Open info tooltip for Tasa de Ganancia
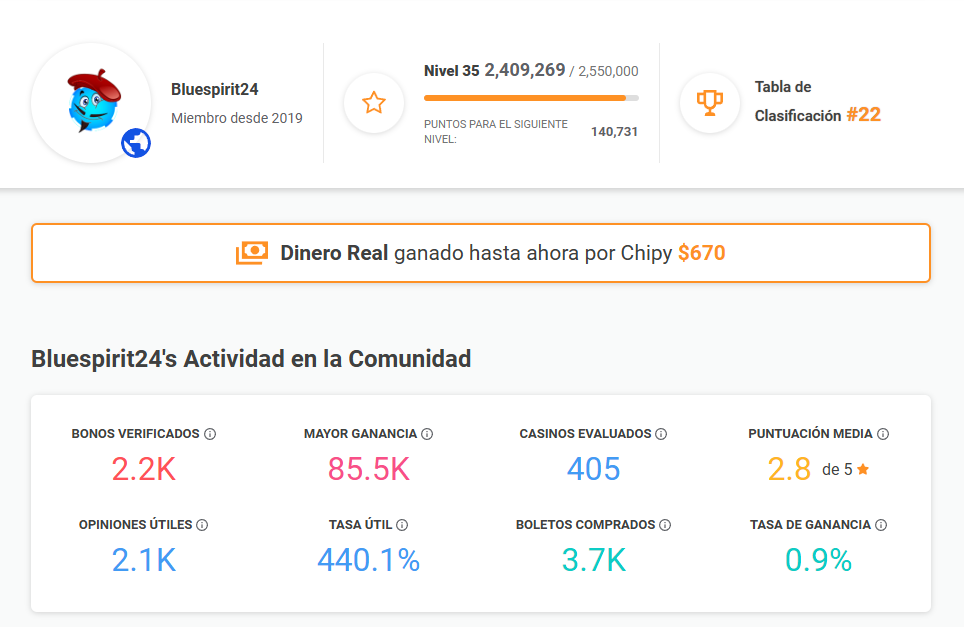 881,524
